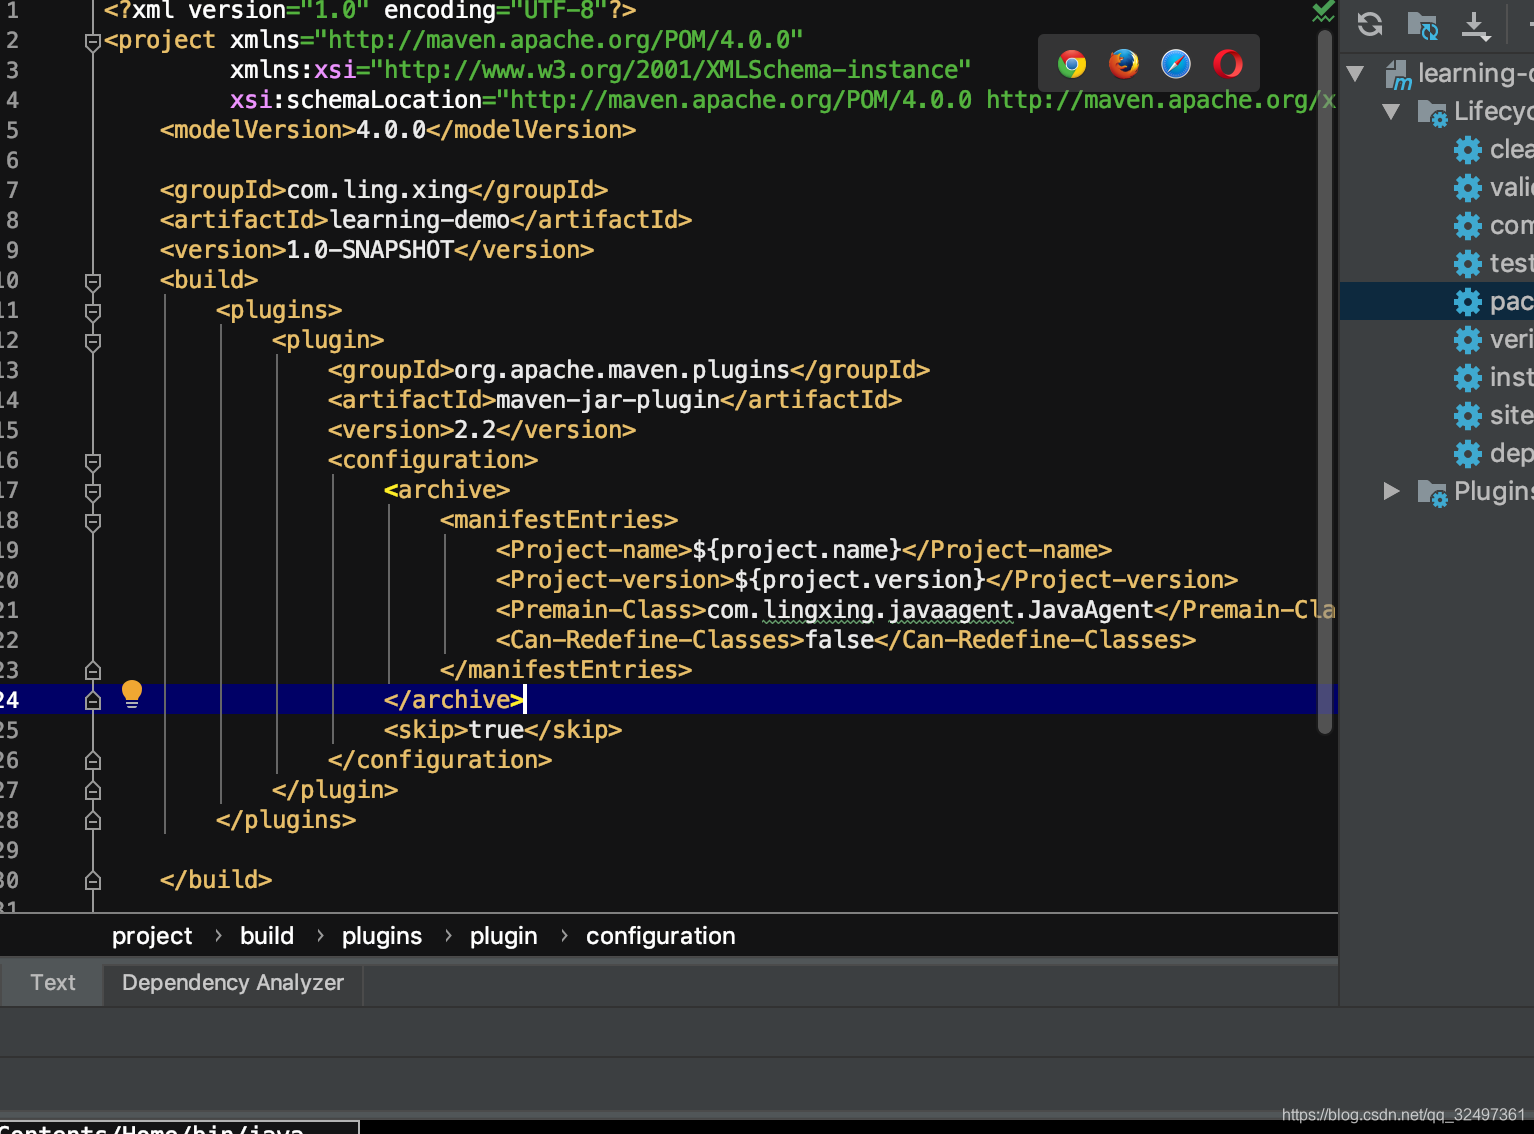This screenshot has height=1134, width=1534.
Task: Click the modelVersion 4.0.0 line
Action: tap(398, 130)
